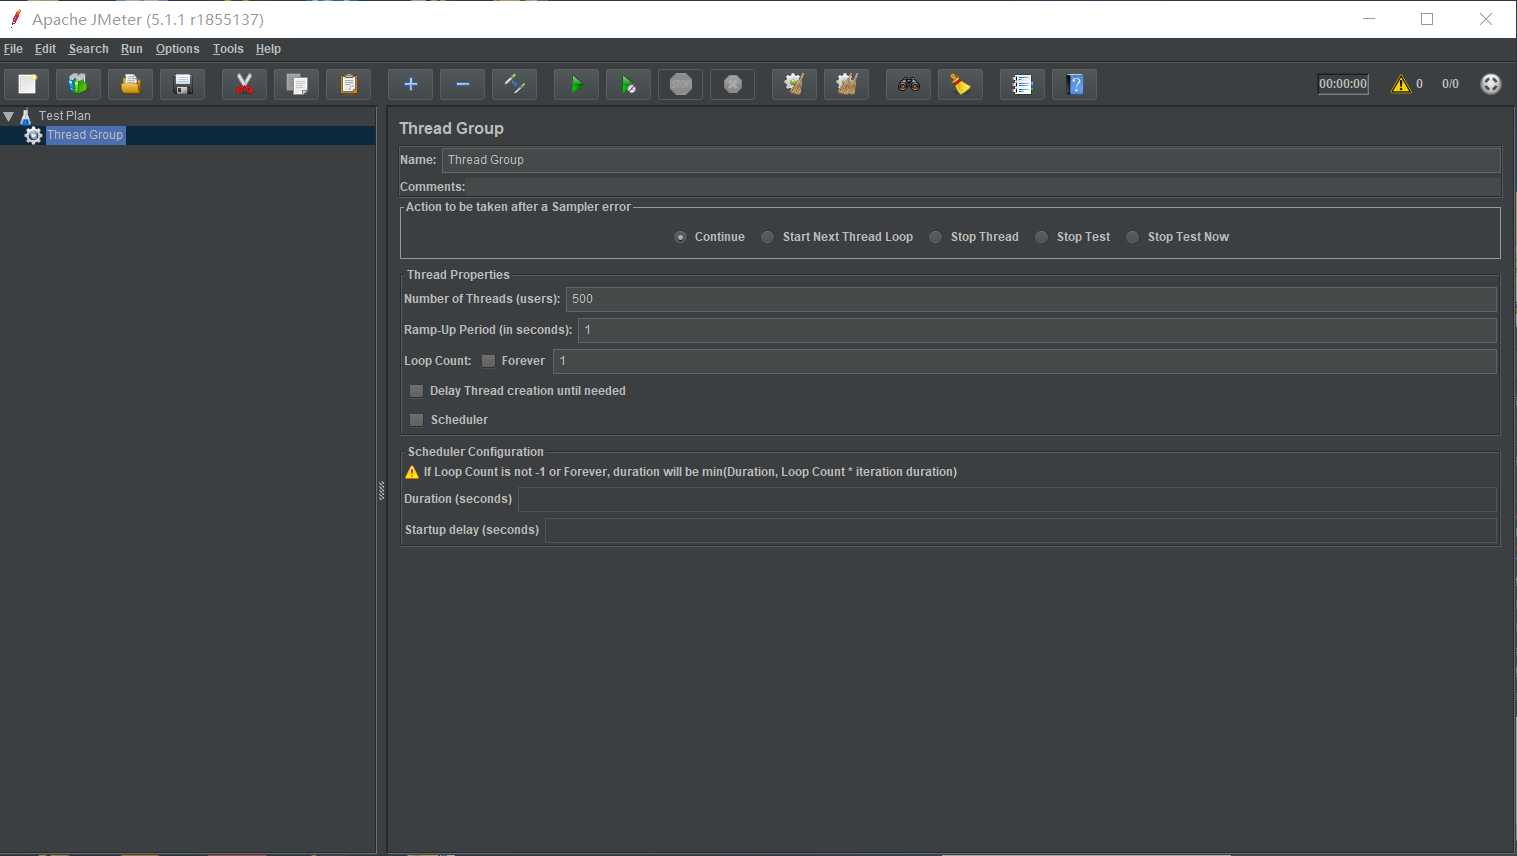Click the remote engine globe icon
1517x856 pixels.
(1491, 84)
